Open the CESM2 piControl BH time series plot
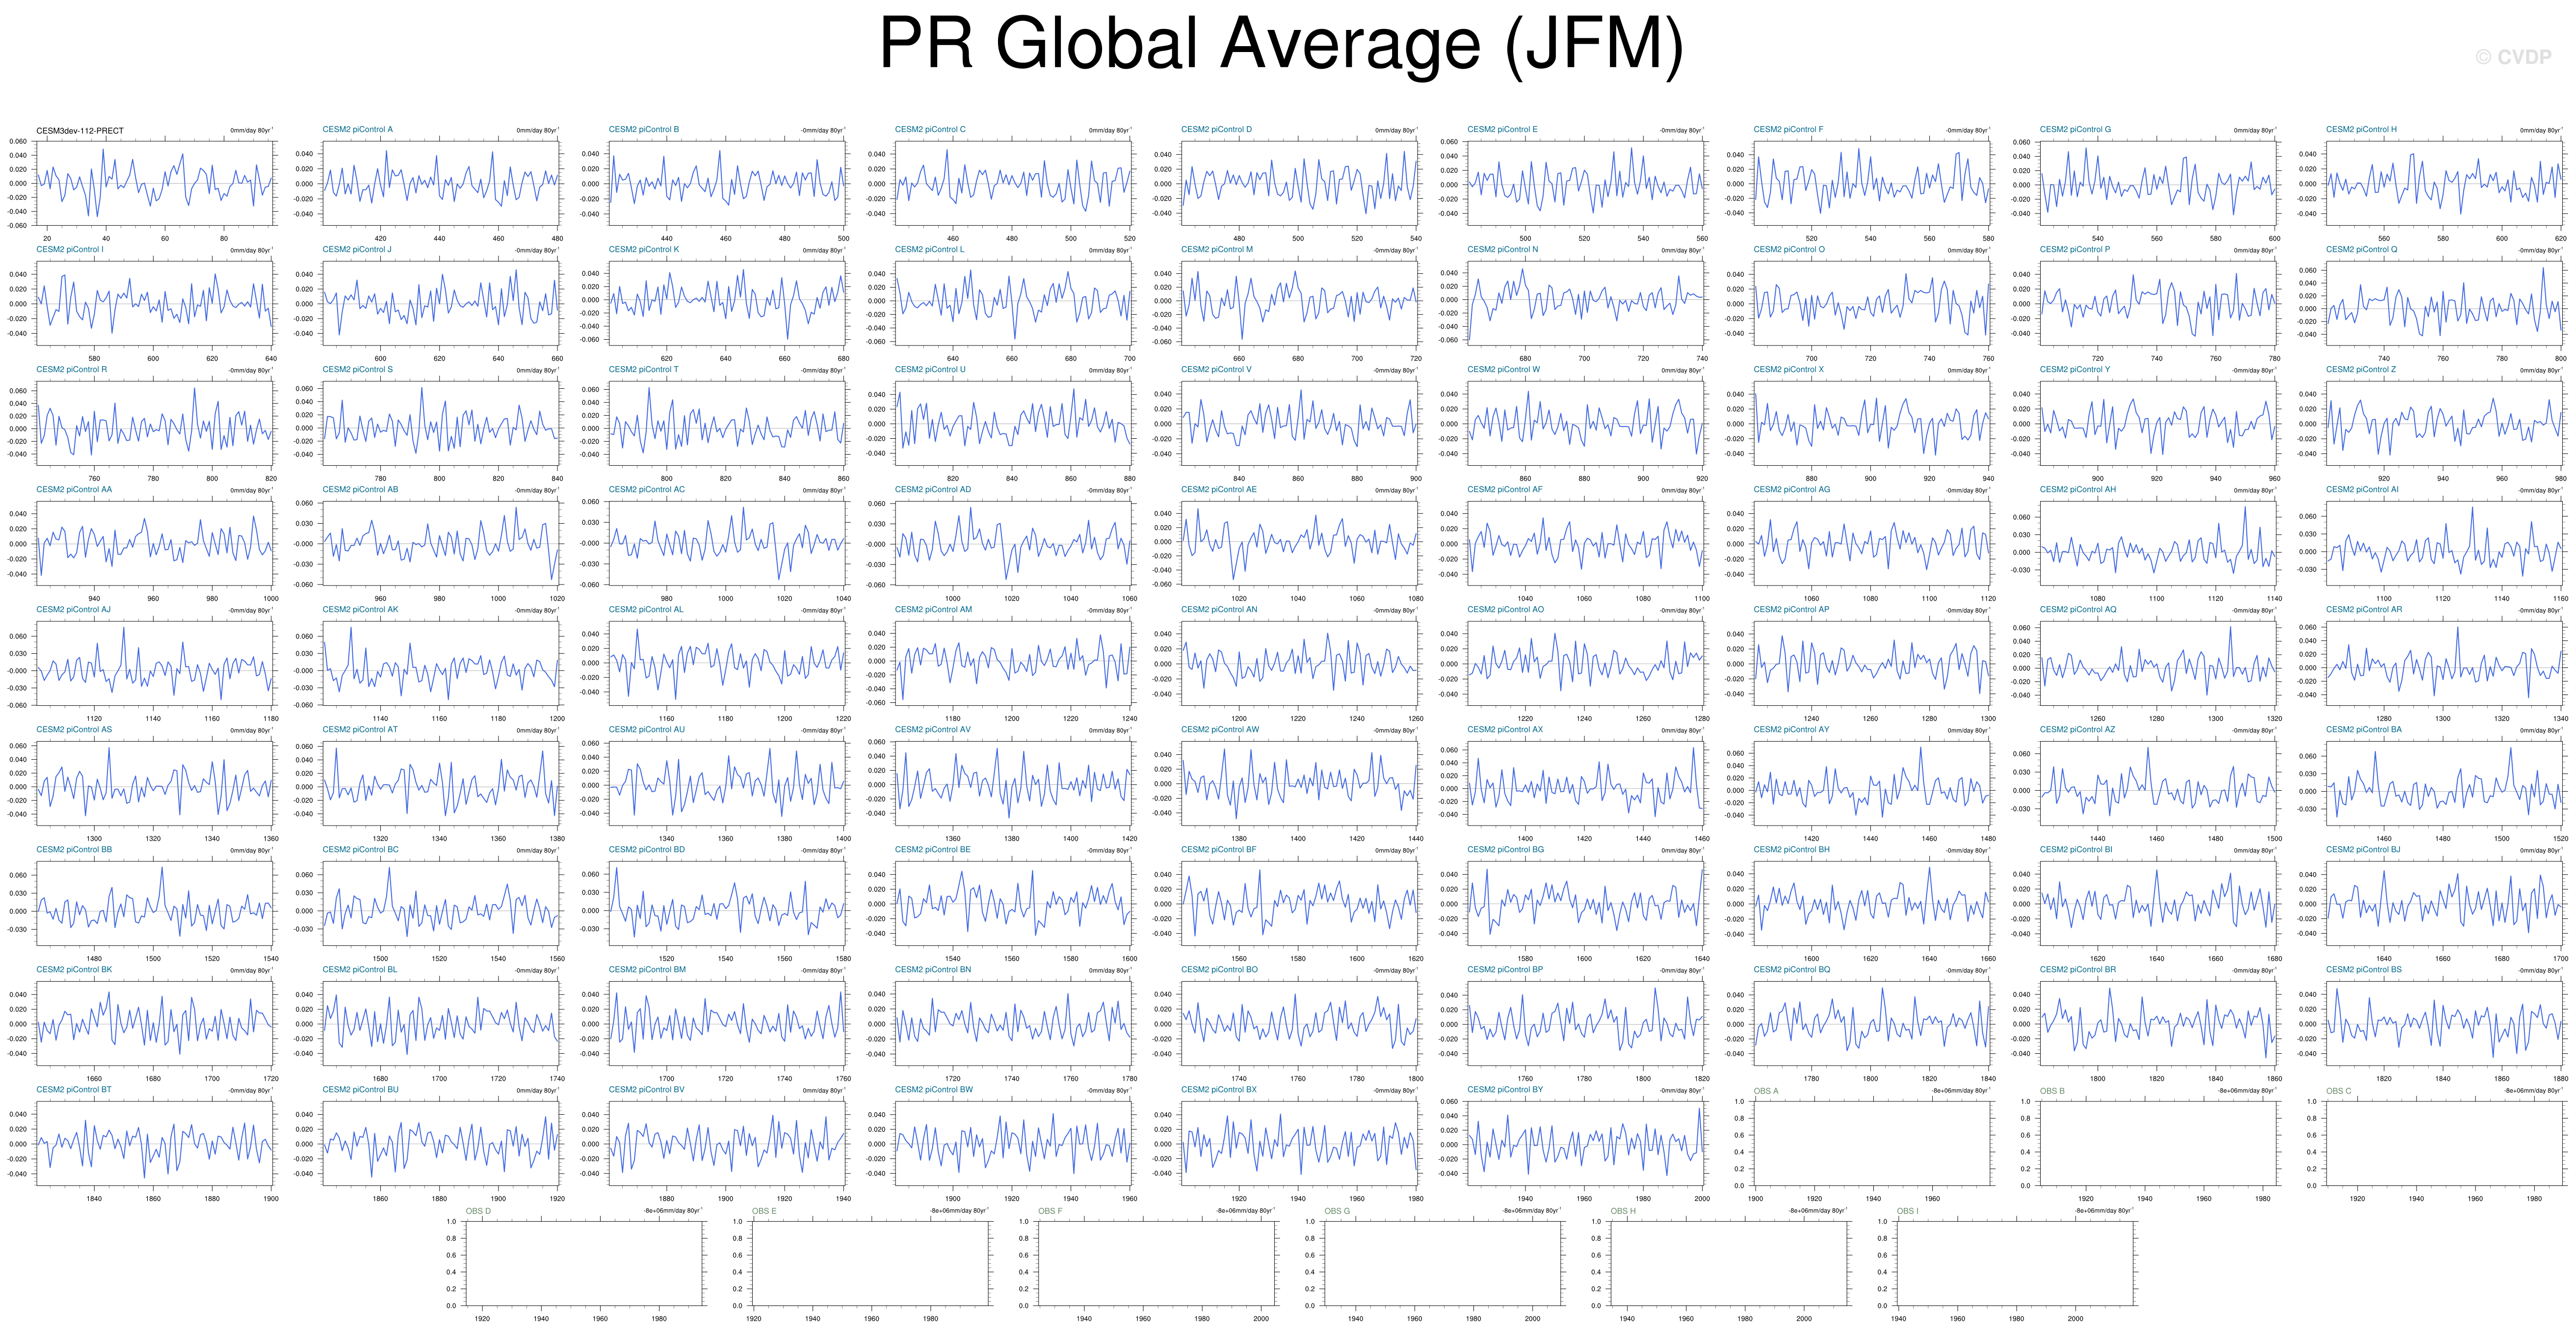 pyautogui.click(x=1872, y=903)
